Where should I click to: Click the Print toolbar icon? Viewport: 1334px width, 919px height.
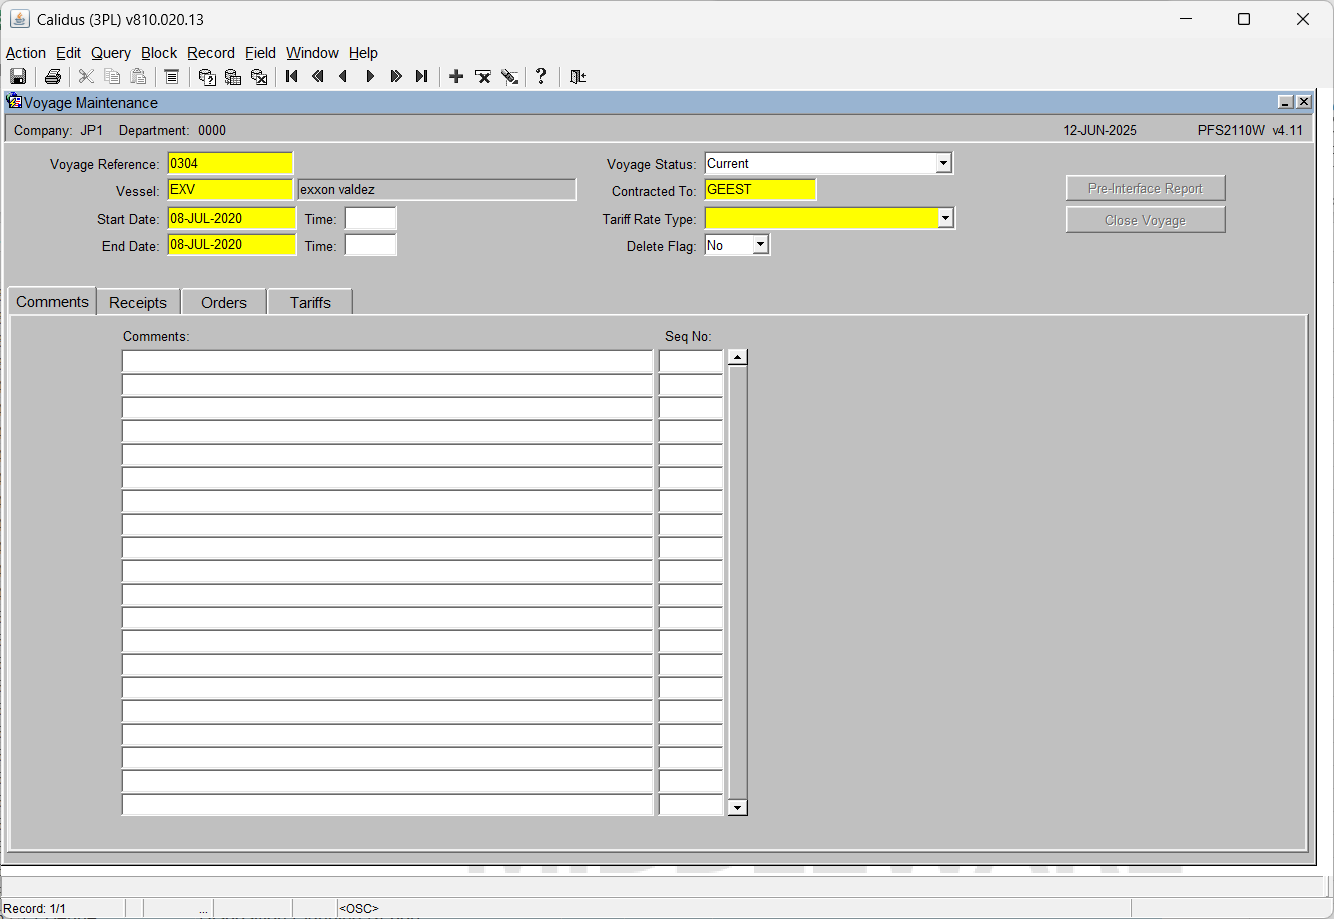tap(53, 77)
